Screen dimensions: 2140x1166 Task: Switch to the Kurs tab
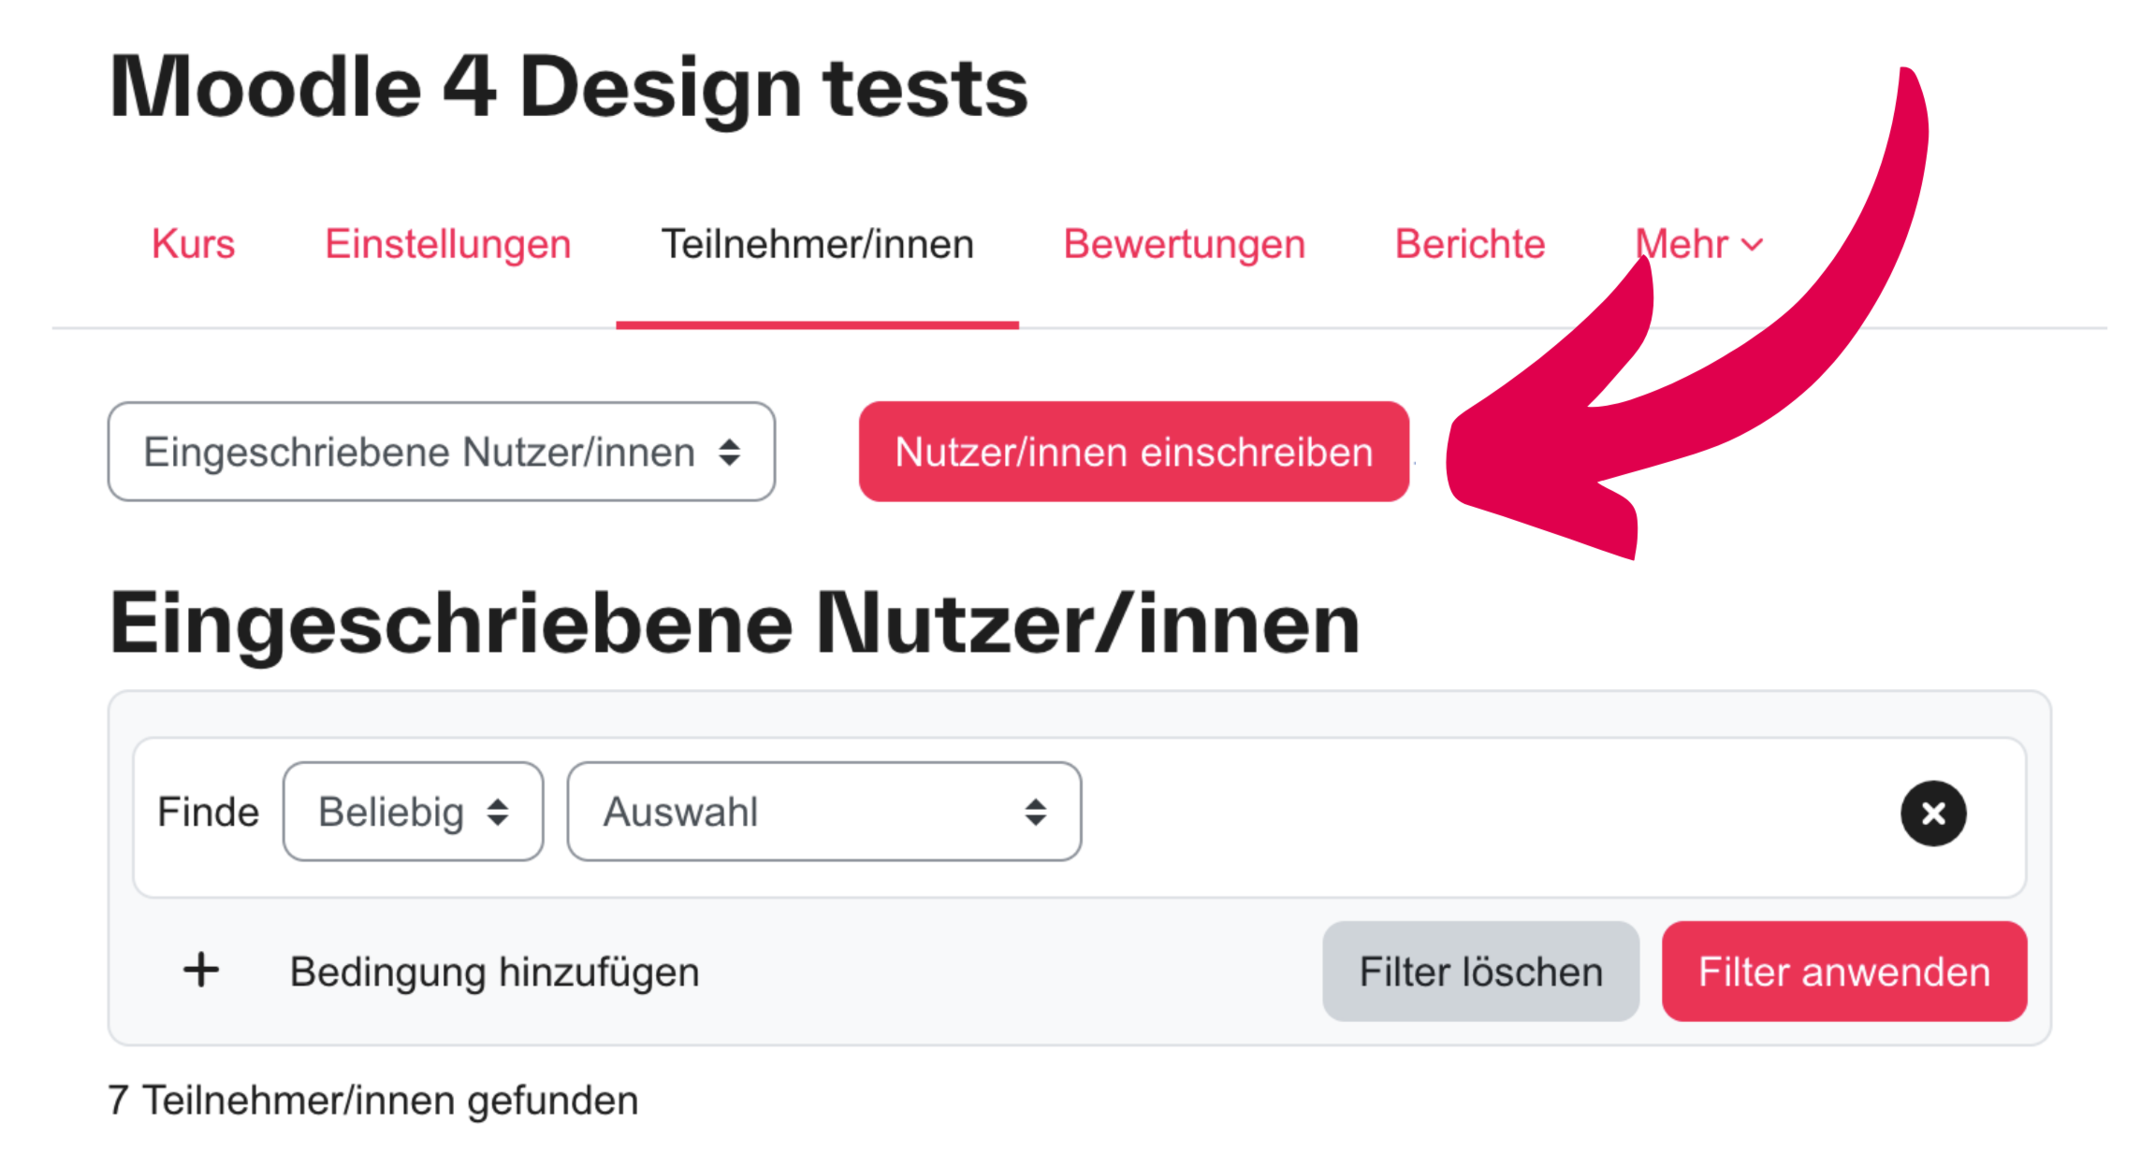pos(193,243)
